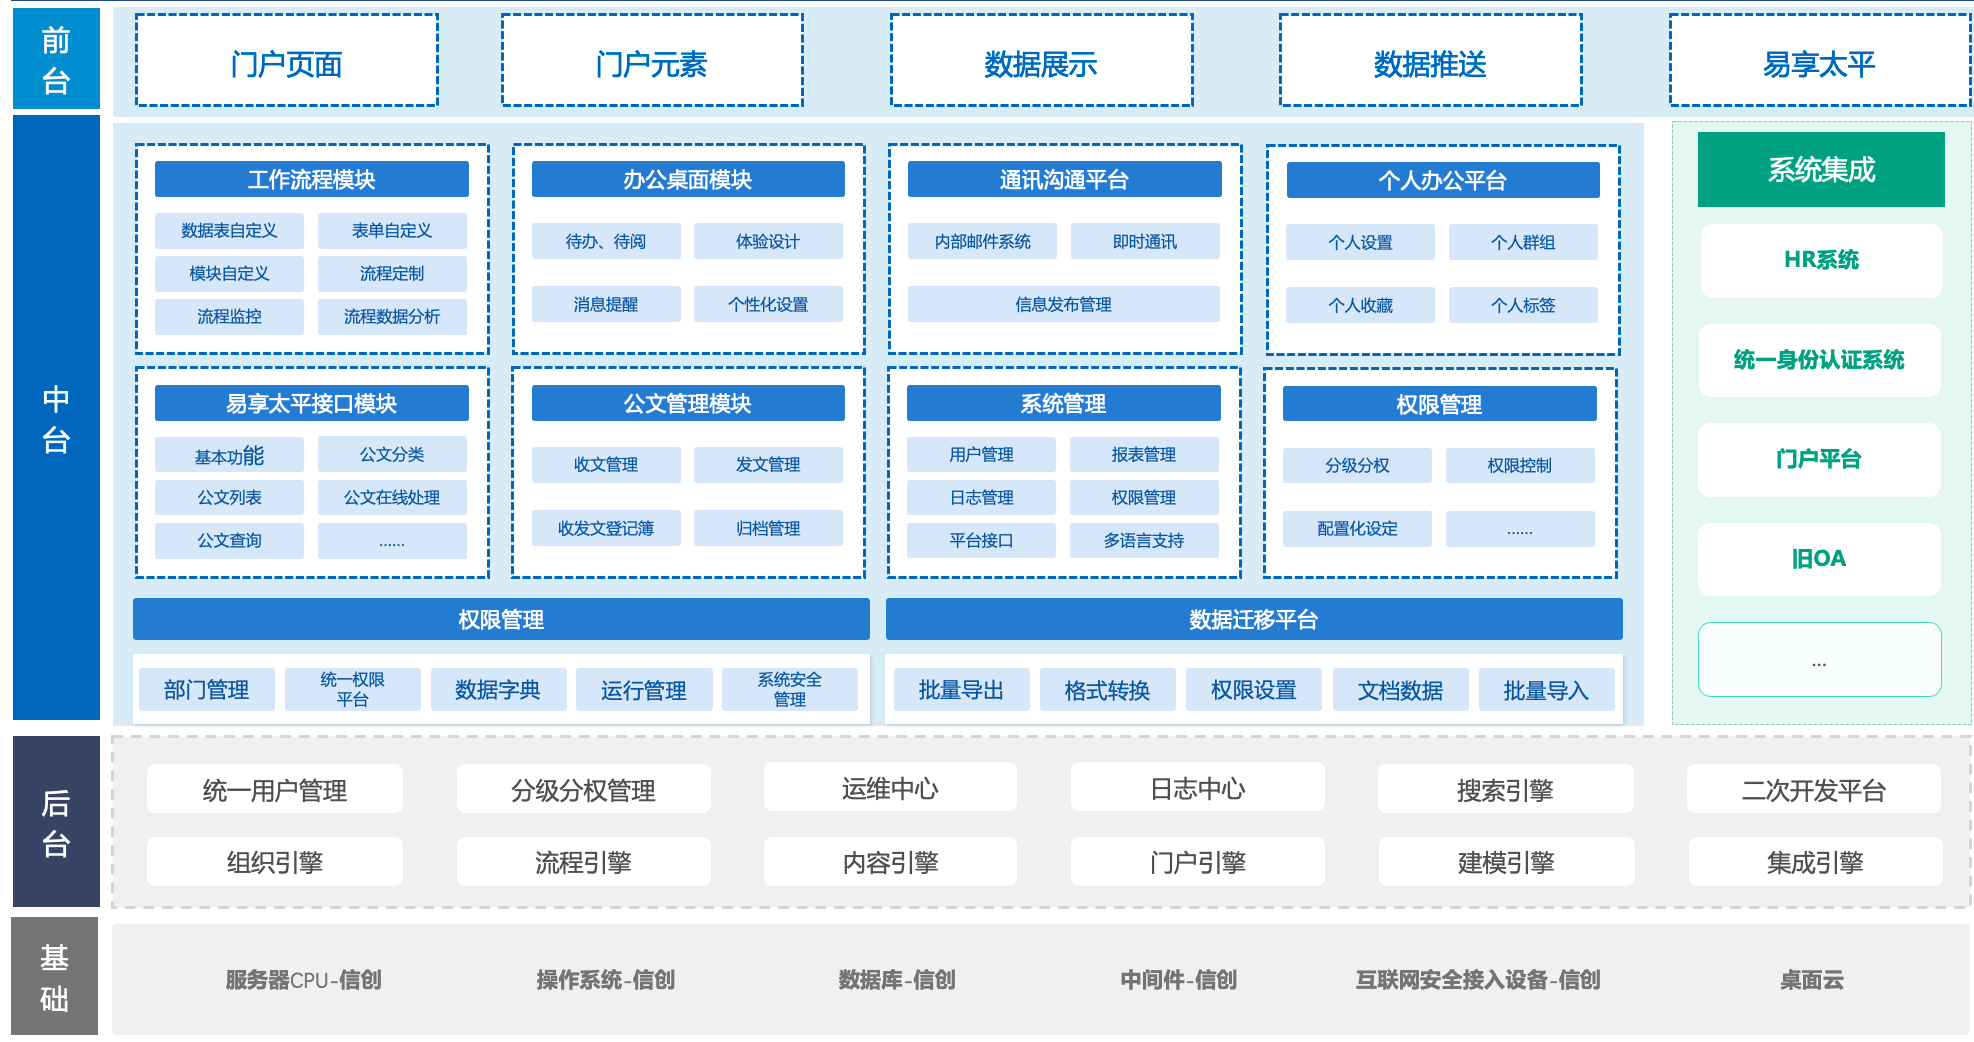This screenshot has width=1974, height=1042.
Task: Click the 权限控制 item
Action: [x=1520, y=465]
